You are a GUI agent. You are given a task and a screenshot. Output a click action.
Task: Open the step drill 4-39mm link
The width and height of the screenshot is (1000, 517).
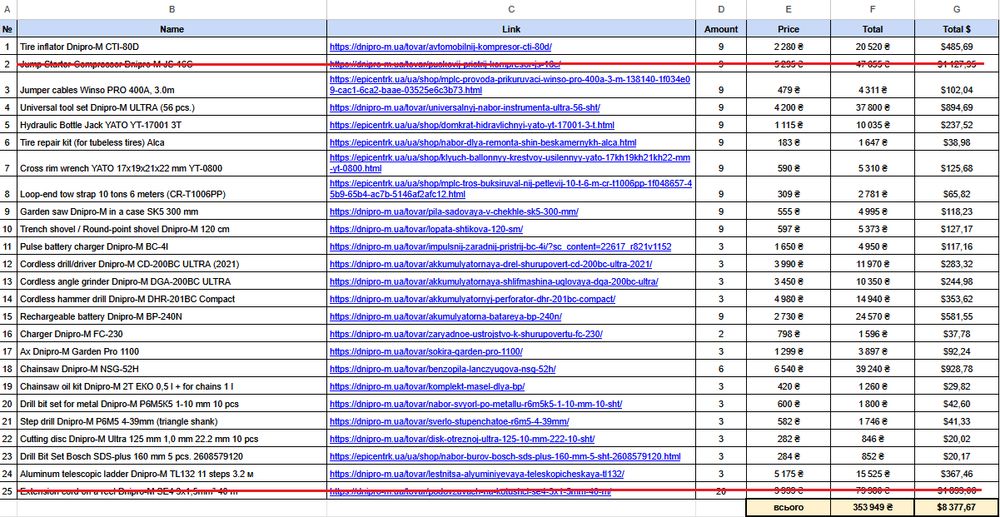(449, 421)
